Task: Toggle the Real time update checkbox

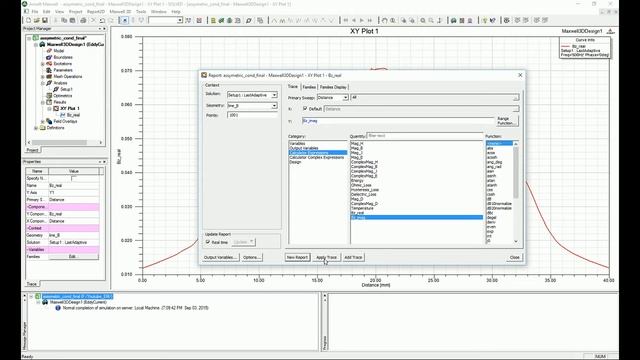Action: click(x=208, y=242)
